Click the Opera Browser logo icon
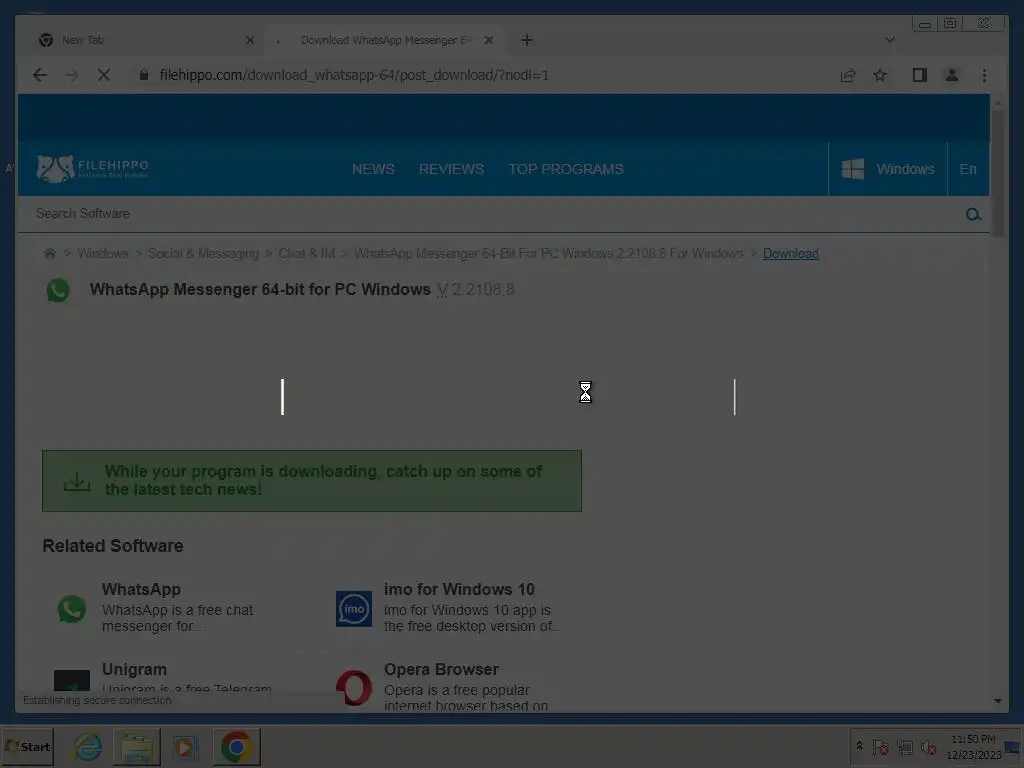The image size is (1024, 768). [x=354, y=688]
